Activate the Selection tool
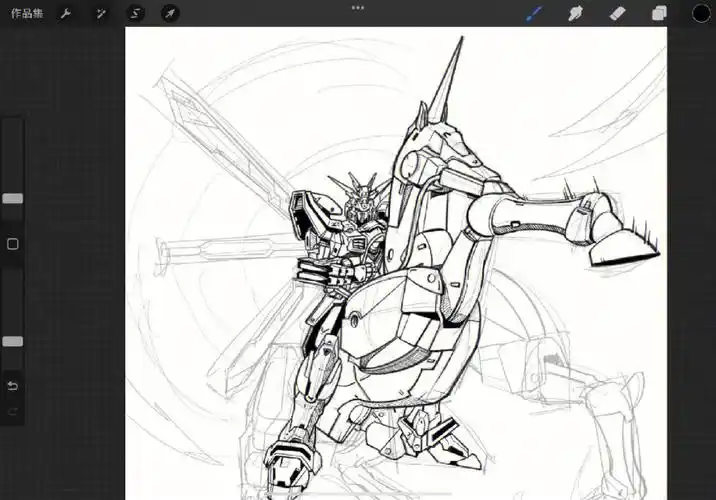This screenshot has height=500, width=716. pyautogui.click(x=135, y=14)
